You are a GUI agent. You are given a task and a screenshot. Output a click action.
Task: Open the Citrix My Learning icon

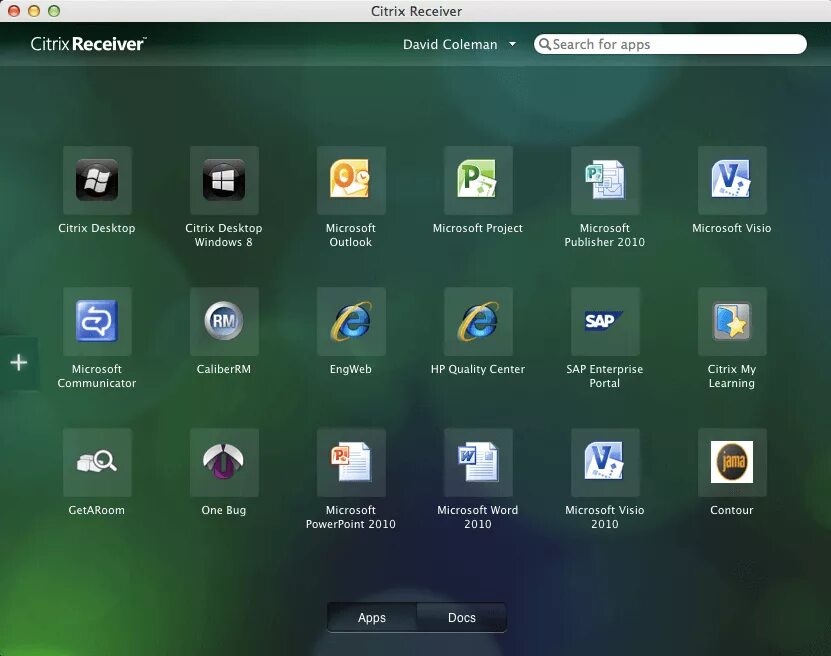(732, 322)
